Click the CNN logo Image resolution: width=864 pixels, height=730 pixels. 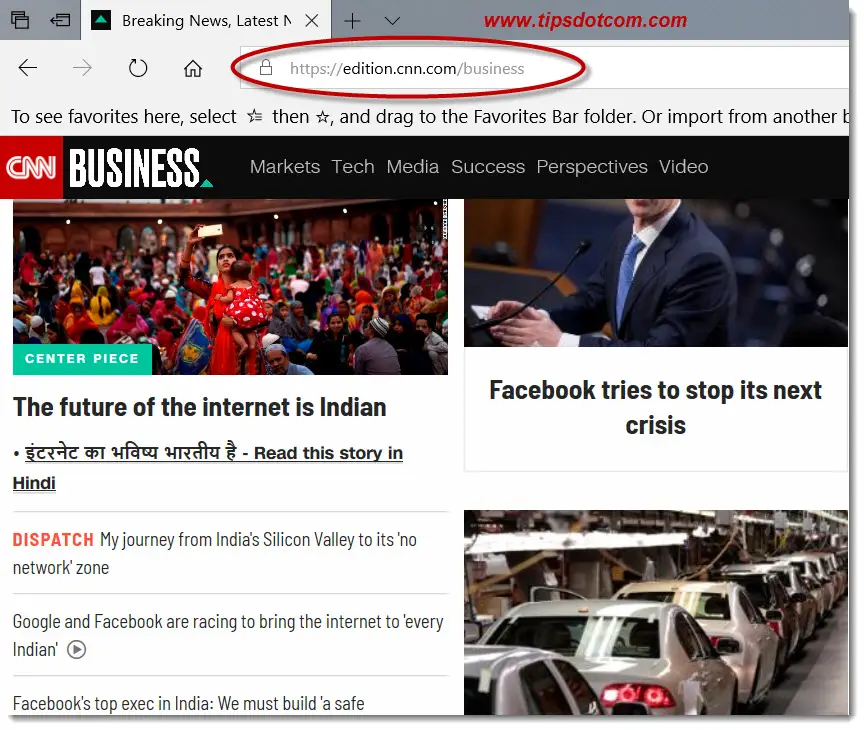pos(31,167)
